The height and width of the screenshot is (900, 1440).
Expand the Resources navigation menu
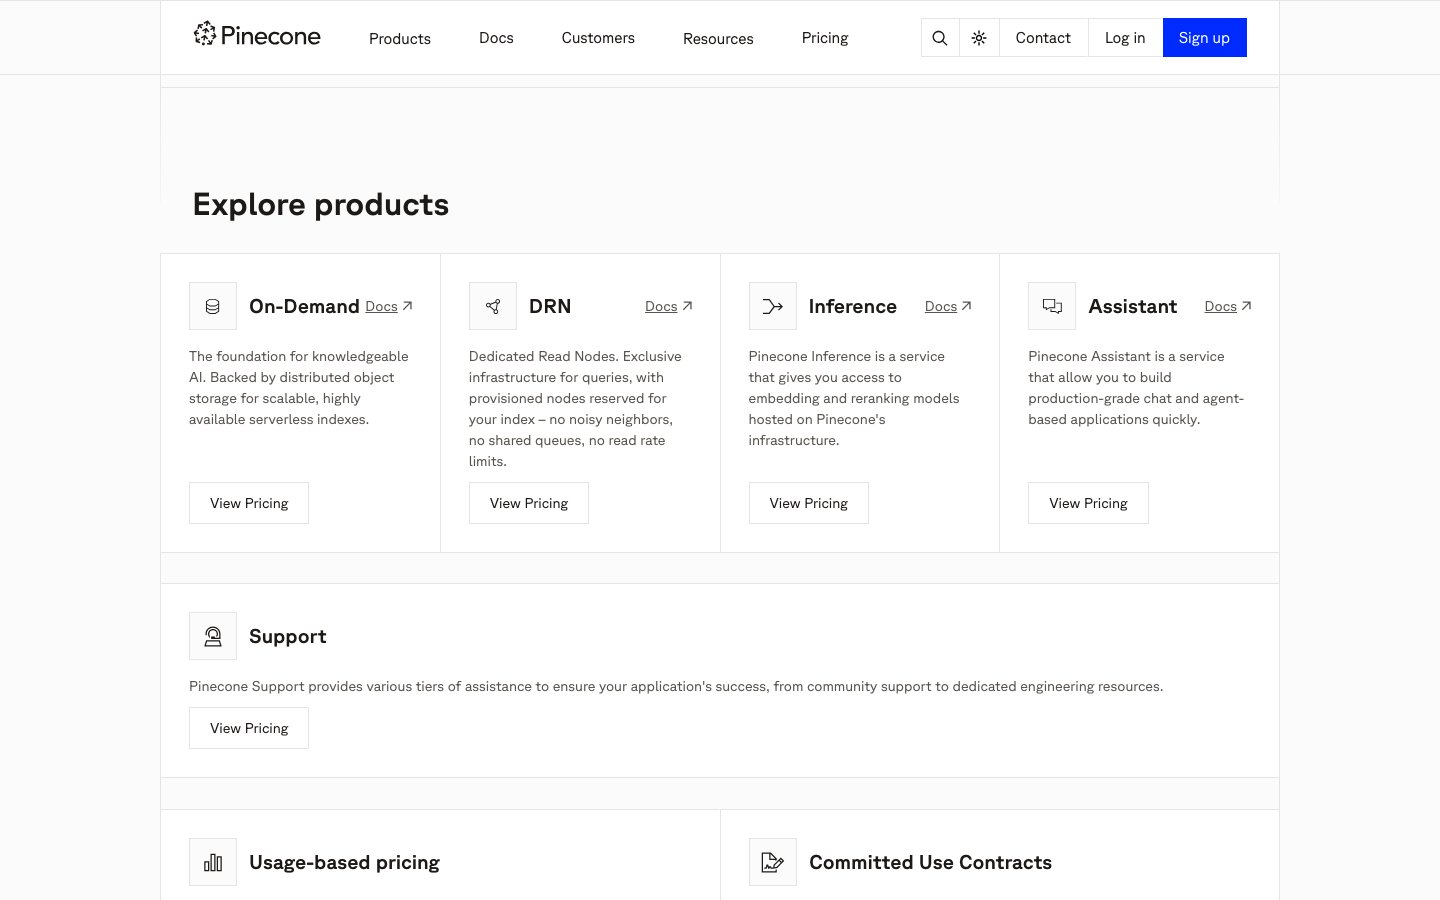click(x=718, y=38)
